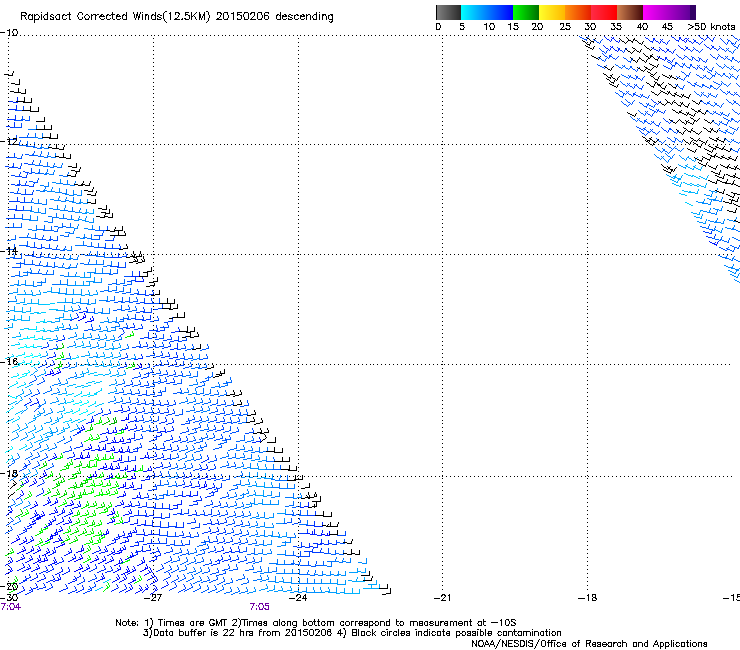Image resolution: width=740 pixels, height=650 pixels.
Task: Click the '25' legend tick label
Action: coord(565,27)
